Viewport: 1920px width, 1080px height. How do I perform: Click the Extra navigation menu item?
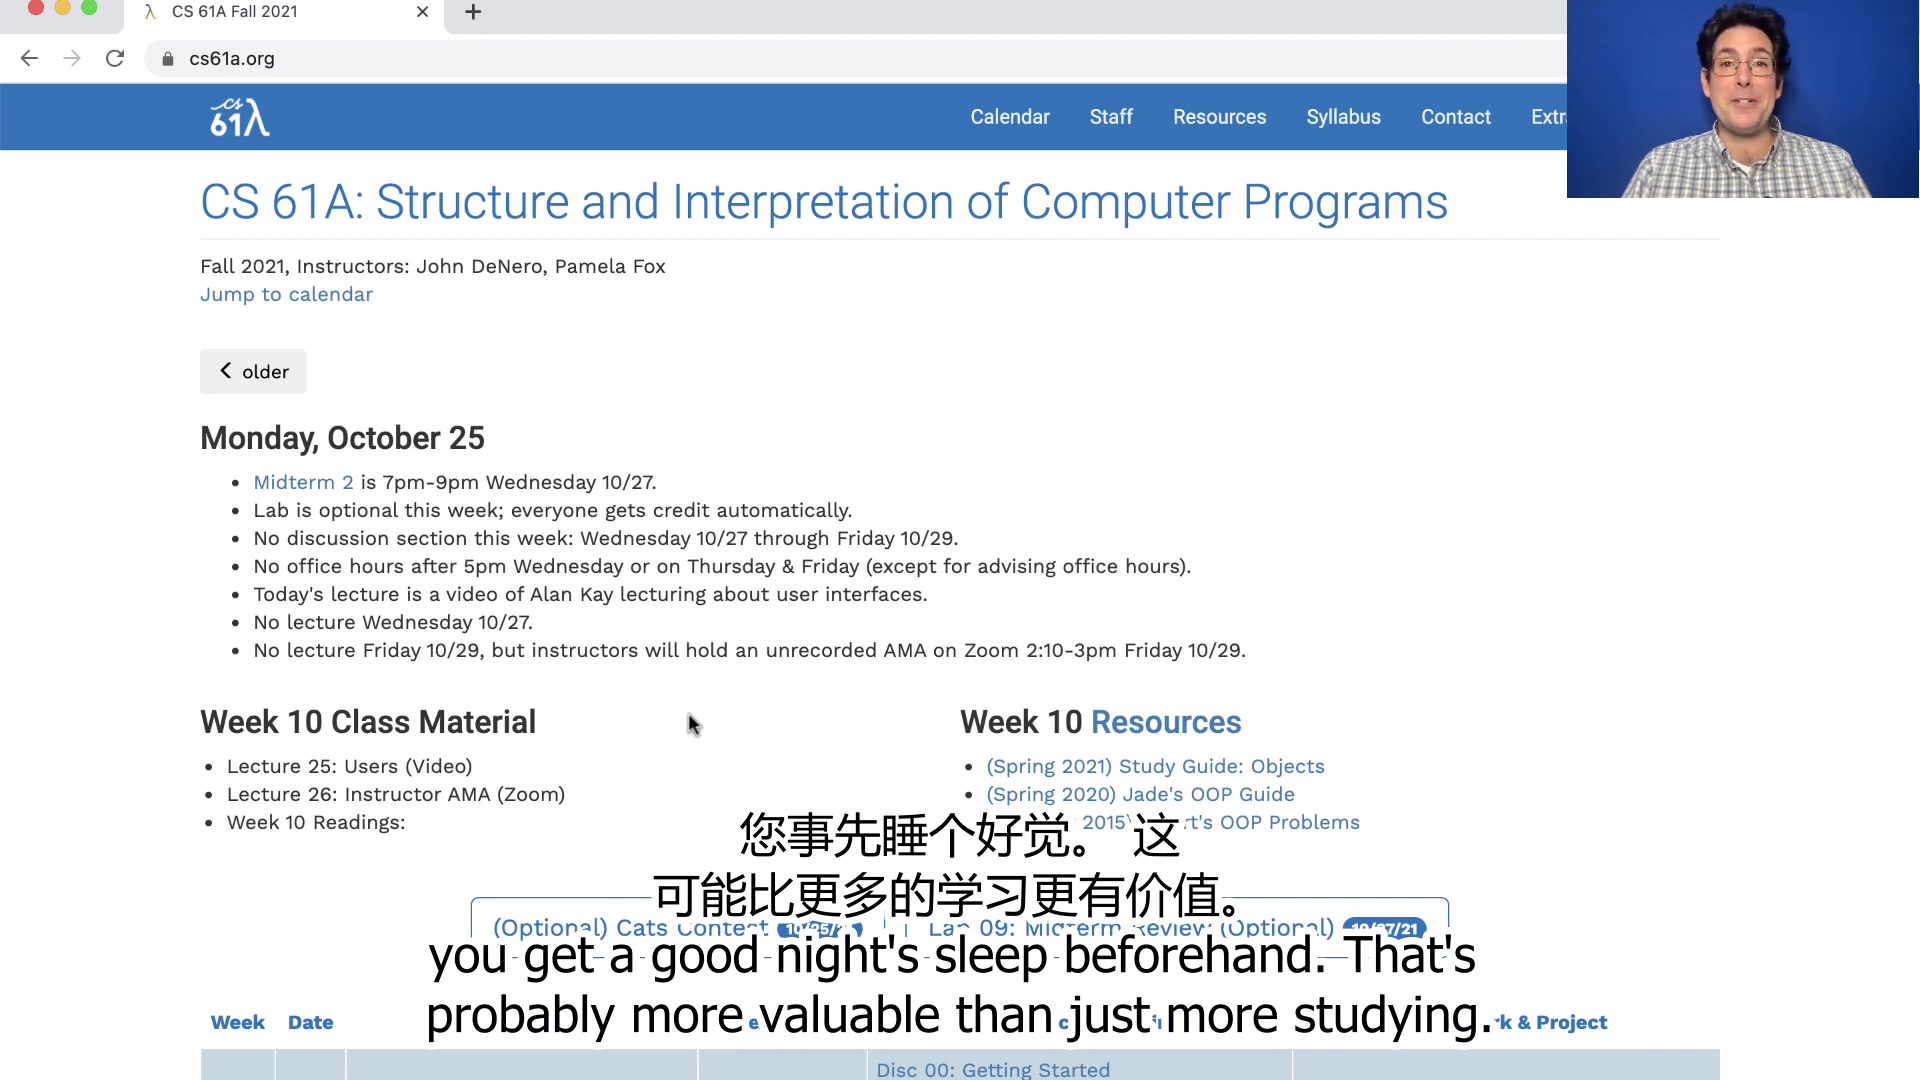click(1549, 117)
